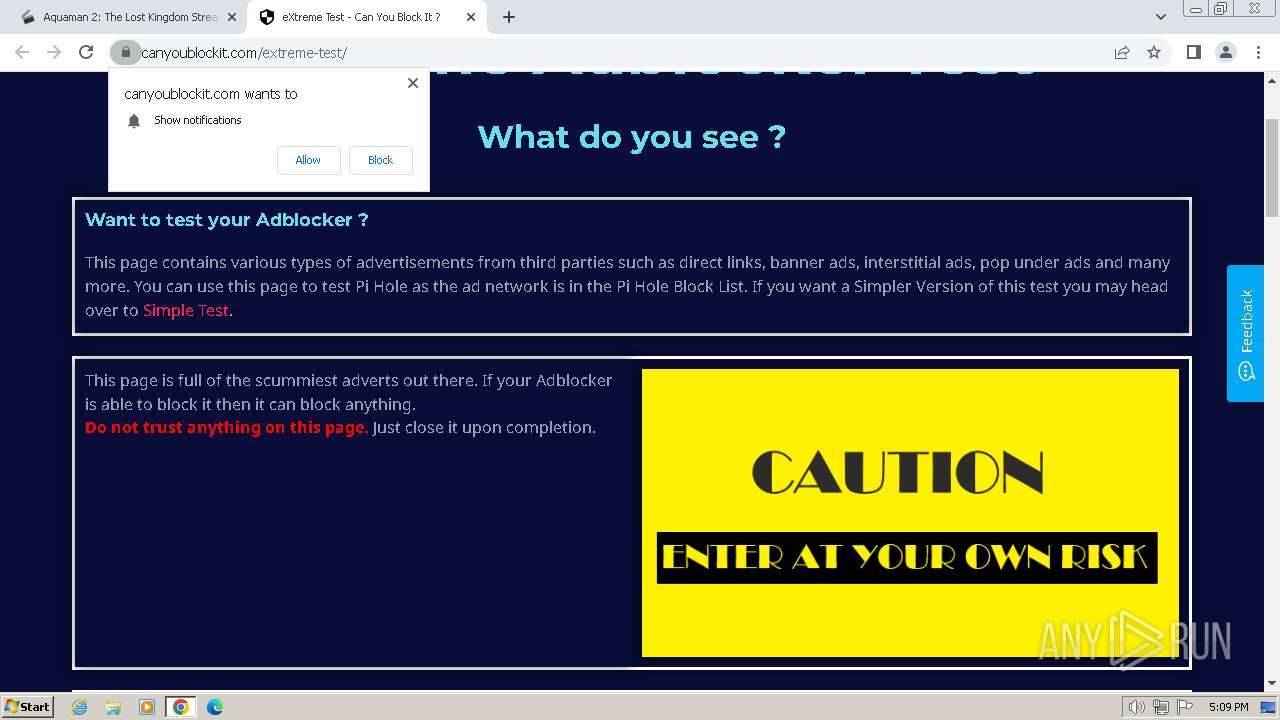Image resolution: width=1280 pixels, height=720 pixels.
Task: Click the share page icon
Action: coord(1122,52)
